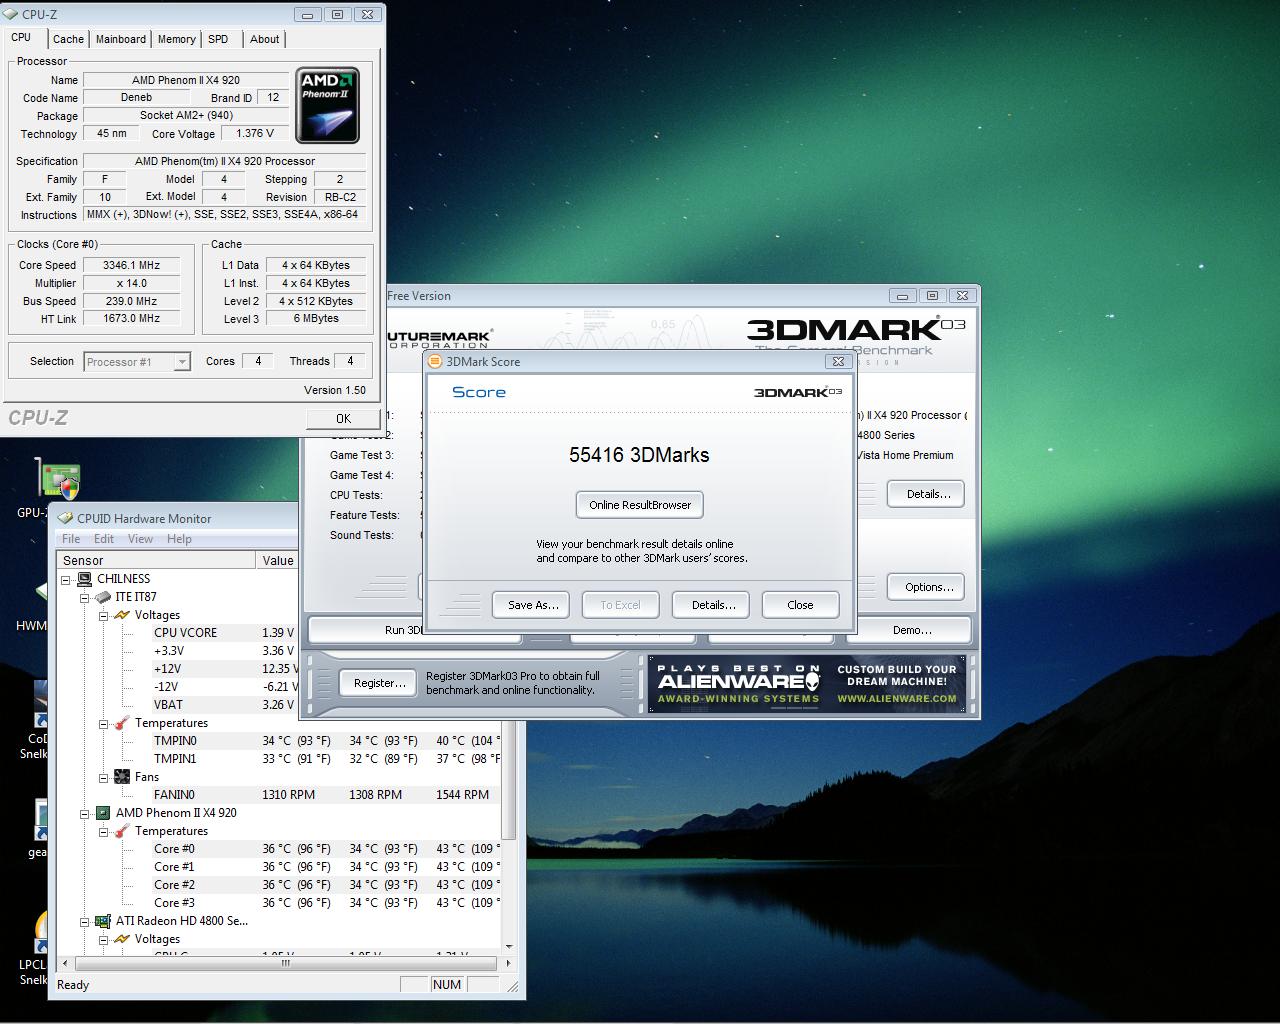Click the Online ResultBrowser button
Image resolution: width=1280 pixels, height=1024 pixels.
[640, 505]
